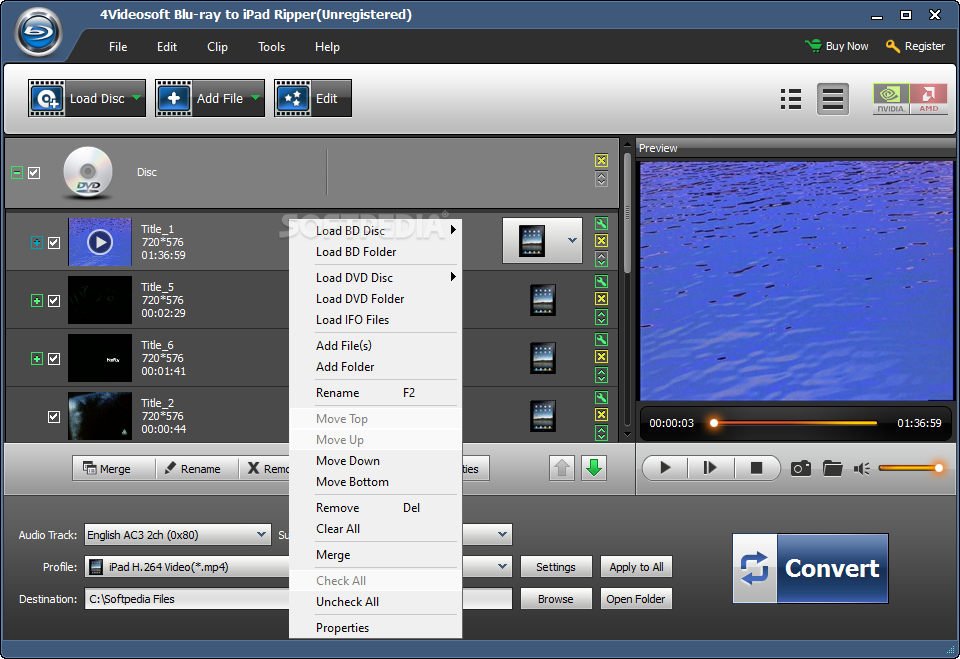Delete Title_6 using its yellow X icon
Viewport: 960px width, 659px height.
pos(601,356)
